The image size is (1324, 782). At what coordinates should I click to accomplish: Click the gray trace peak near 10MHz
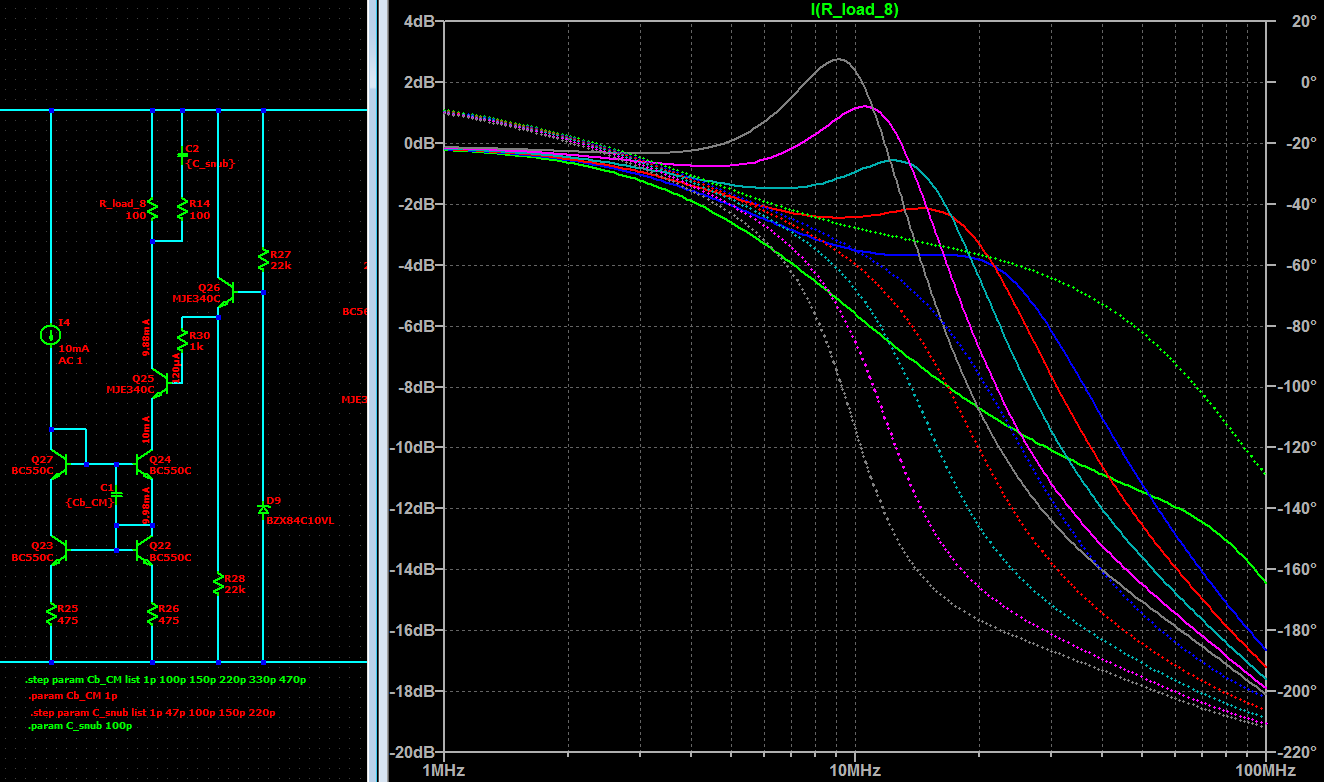(x=839, y=60)
